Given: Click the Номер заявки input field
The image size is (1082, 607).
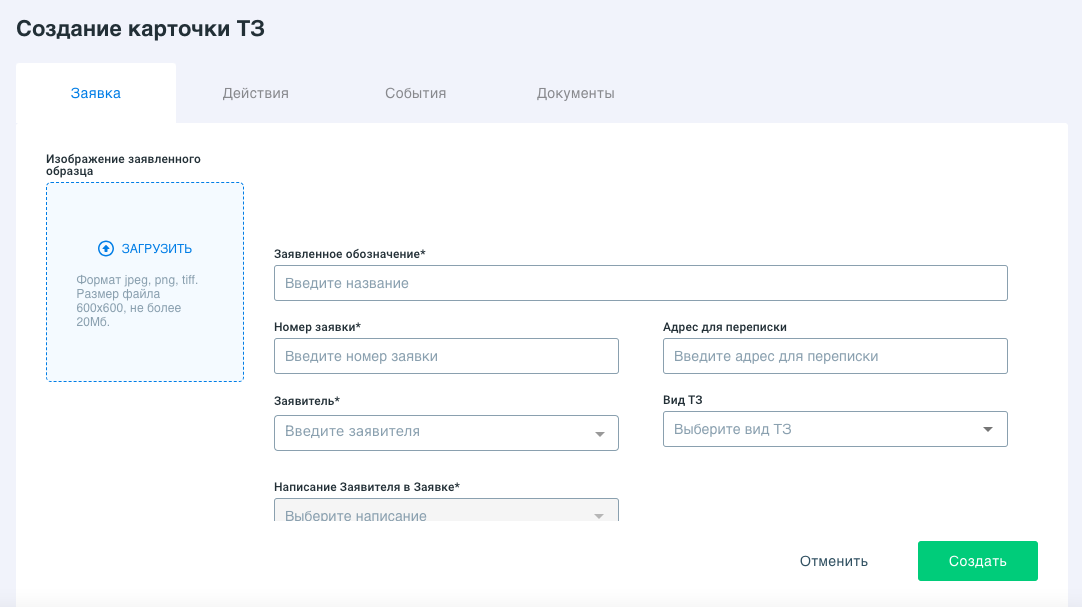Looking at the screenshot, I should 446,356.
